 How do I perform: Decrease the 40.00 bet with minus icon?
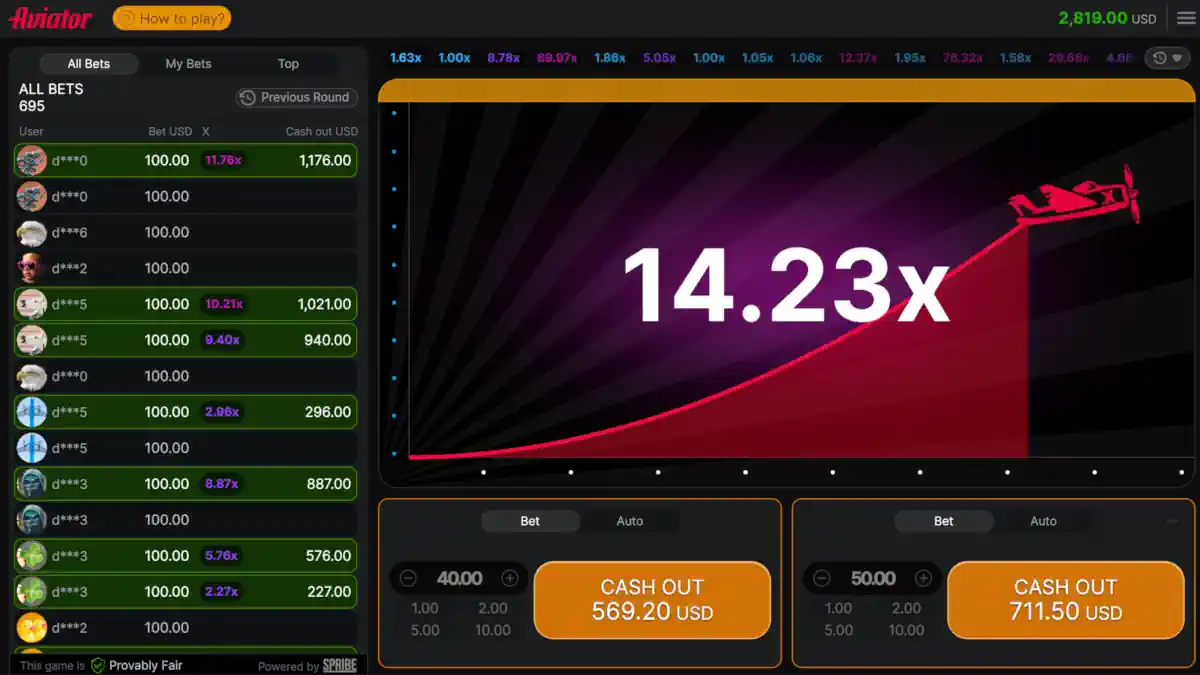pyautogui.click(x=408, y=578)
